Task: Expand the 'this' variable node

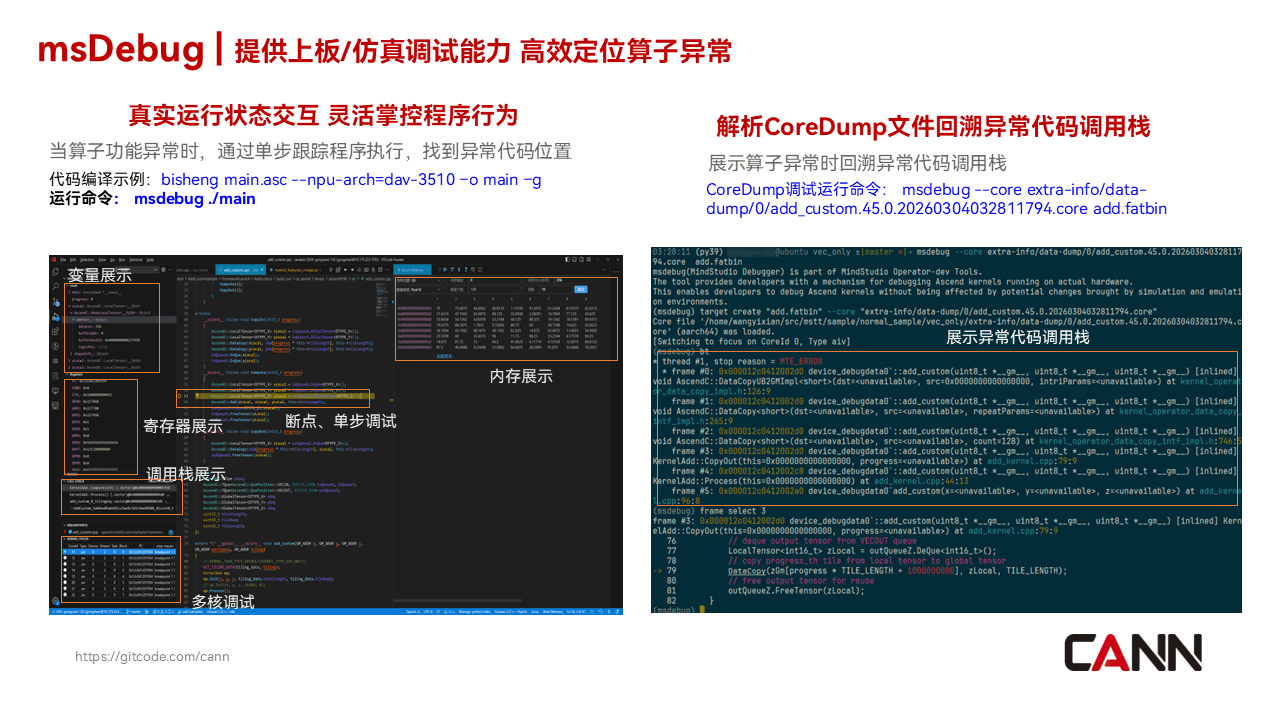Action: [70, 290]
